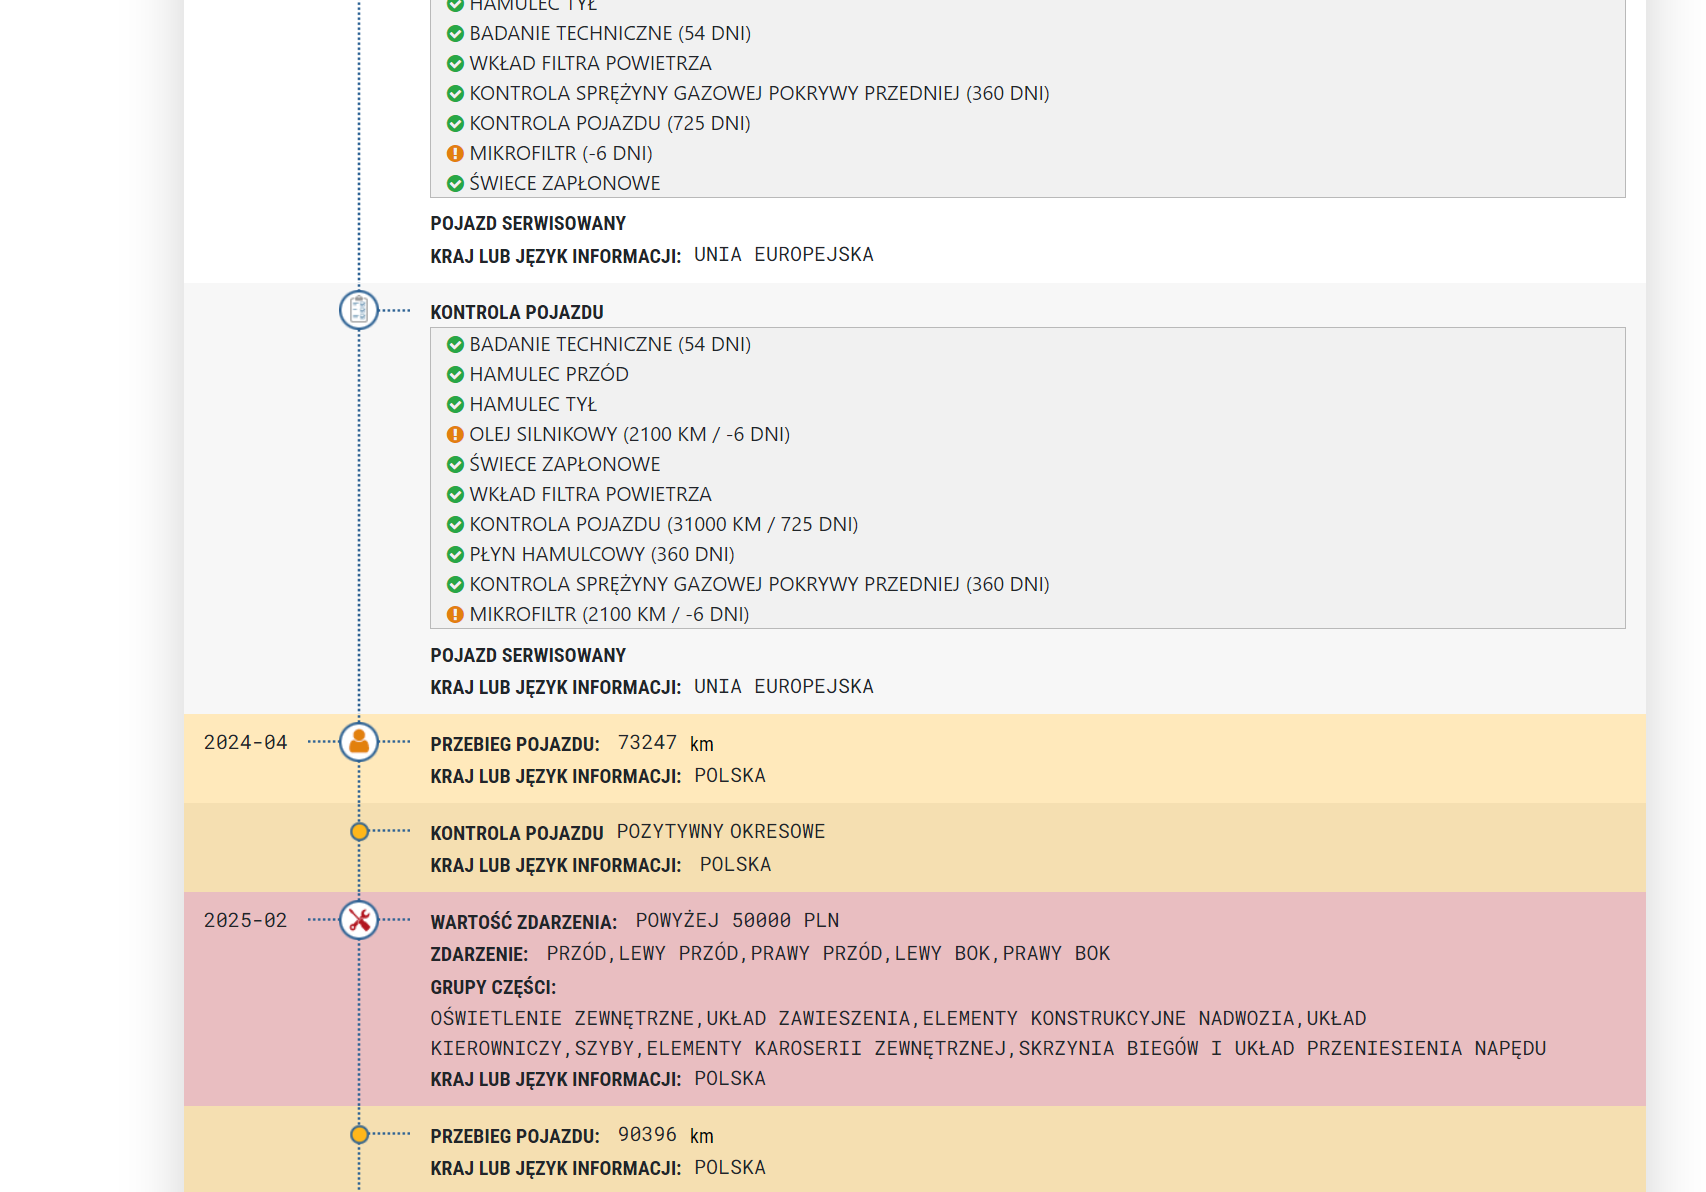Click the warning icon next to OLEJ SILNIKOWY
The width and height of the screenshot is (1706, 1192).
(455, 435)
